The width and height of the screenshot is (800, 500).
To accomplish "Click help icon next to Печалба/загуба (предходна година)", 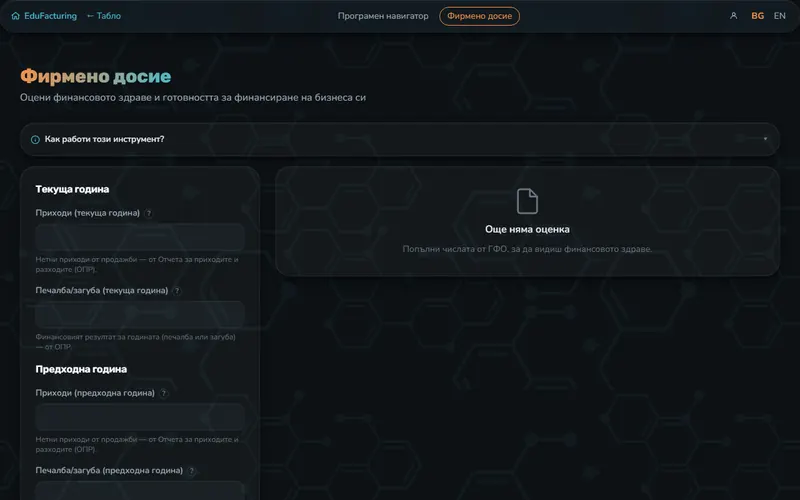I will [x=192, y=471].
